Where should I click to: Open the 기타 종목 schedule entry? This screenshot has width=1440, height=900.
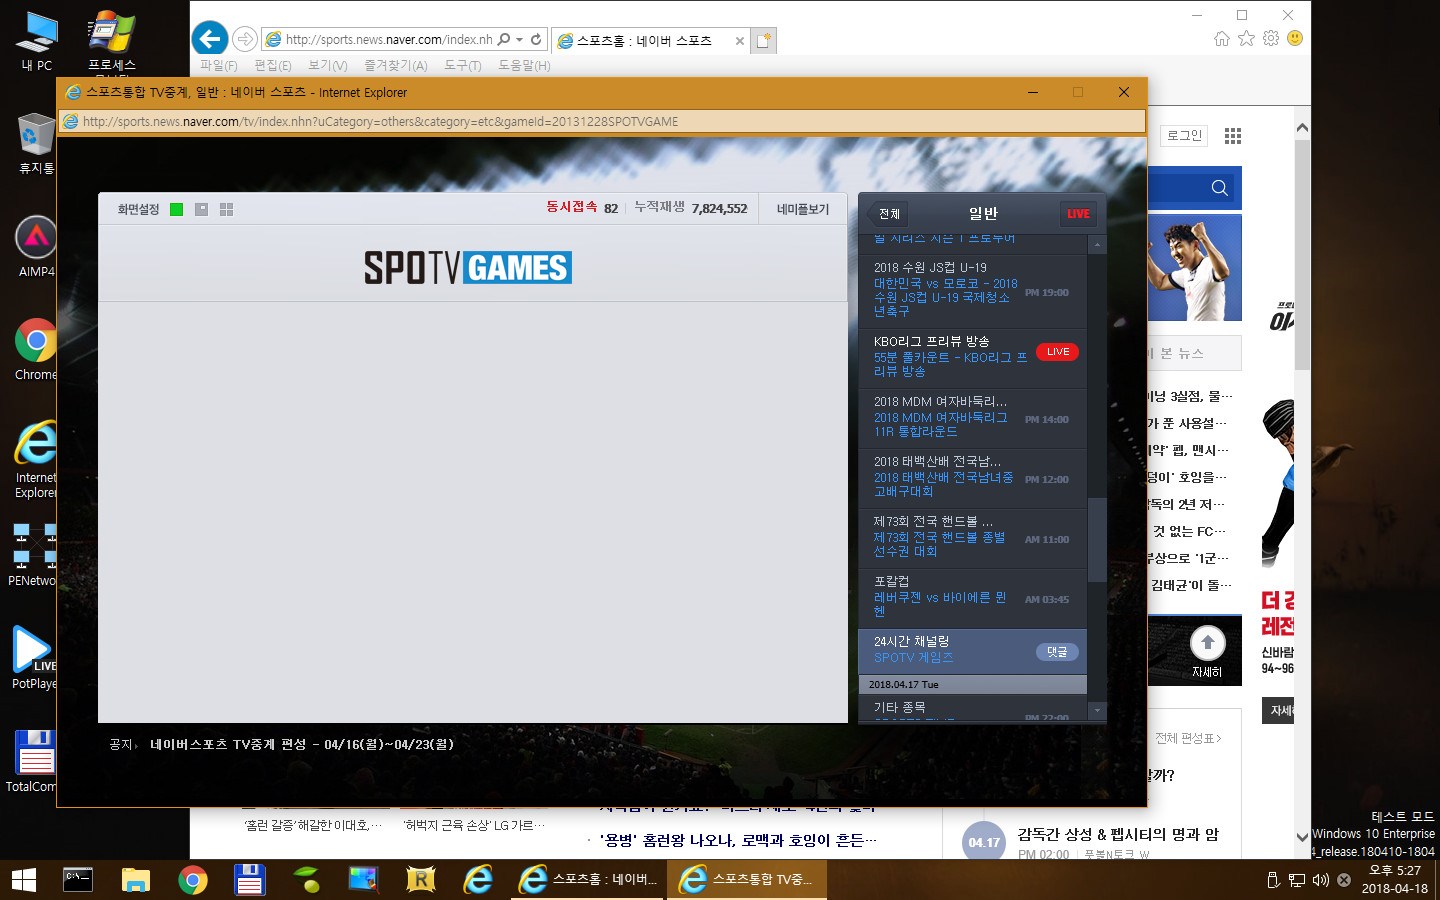(973, 708)
